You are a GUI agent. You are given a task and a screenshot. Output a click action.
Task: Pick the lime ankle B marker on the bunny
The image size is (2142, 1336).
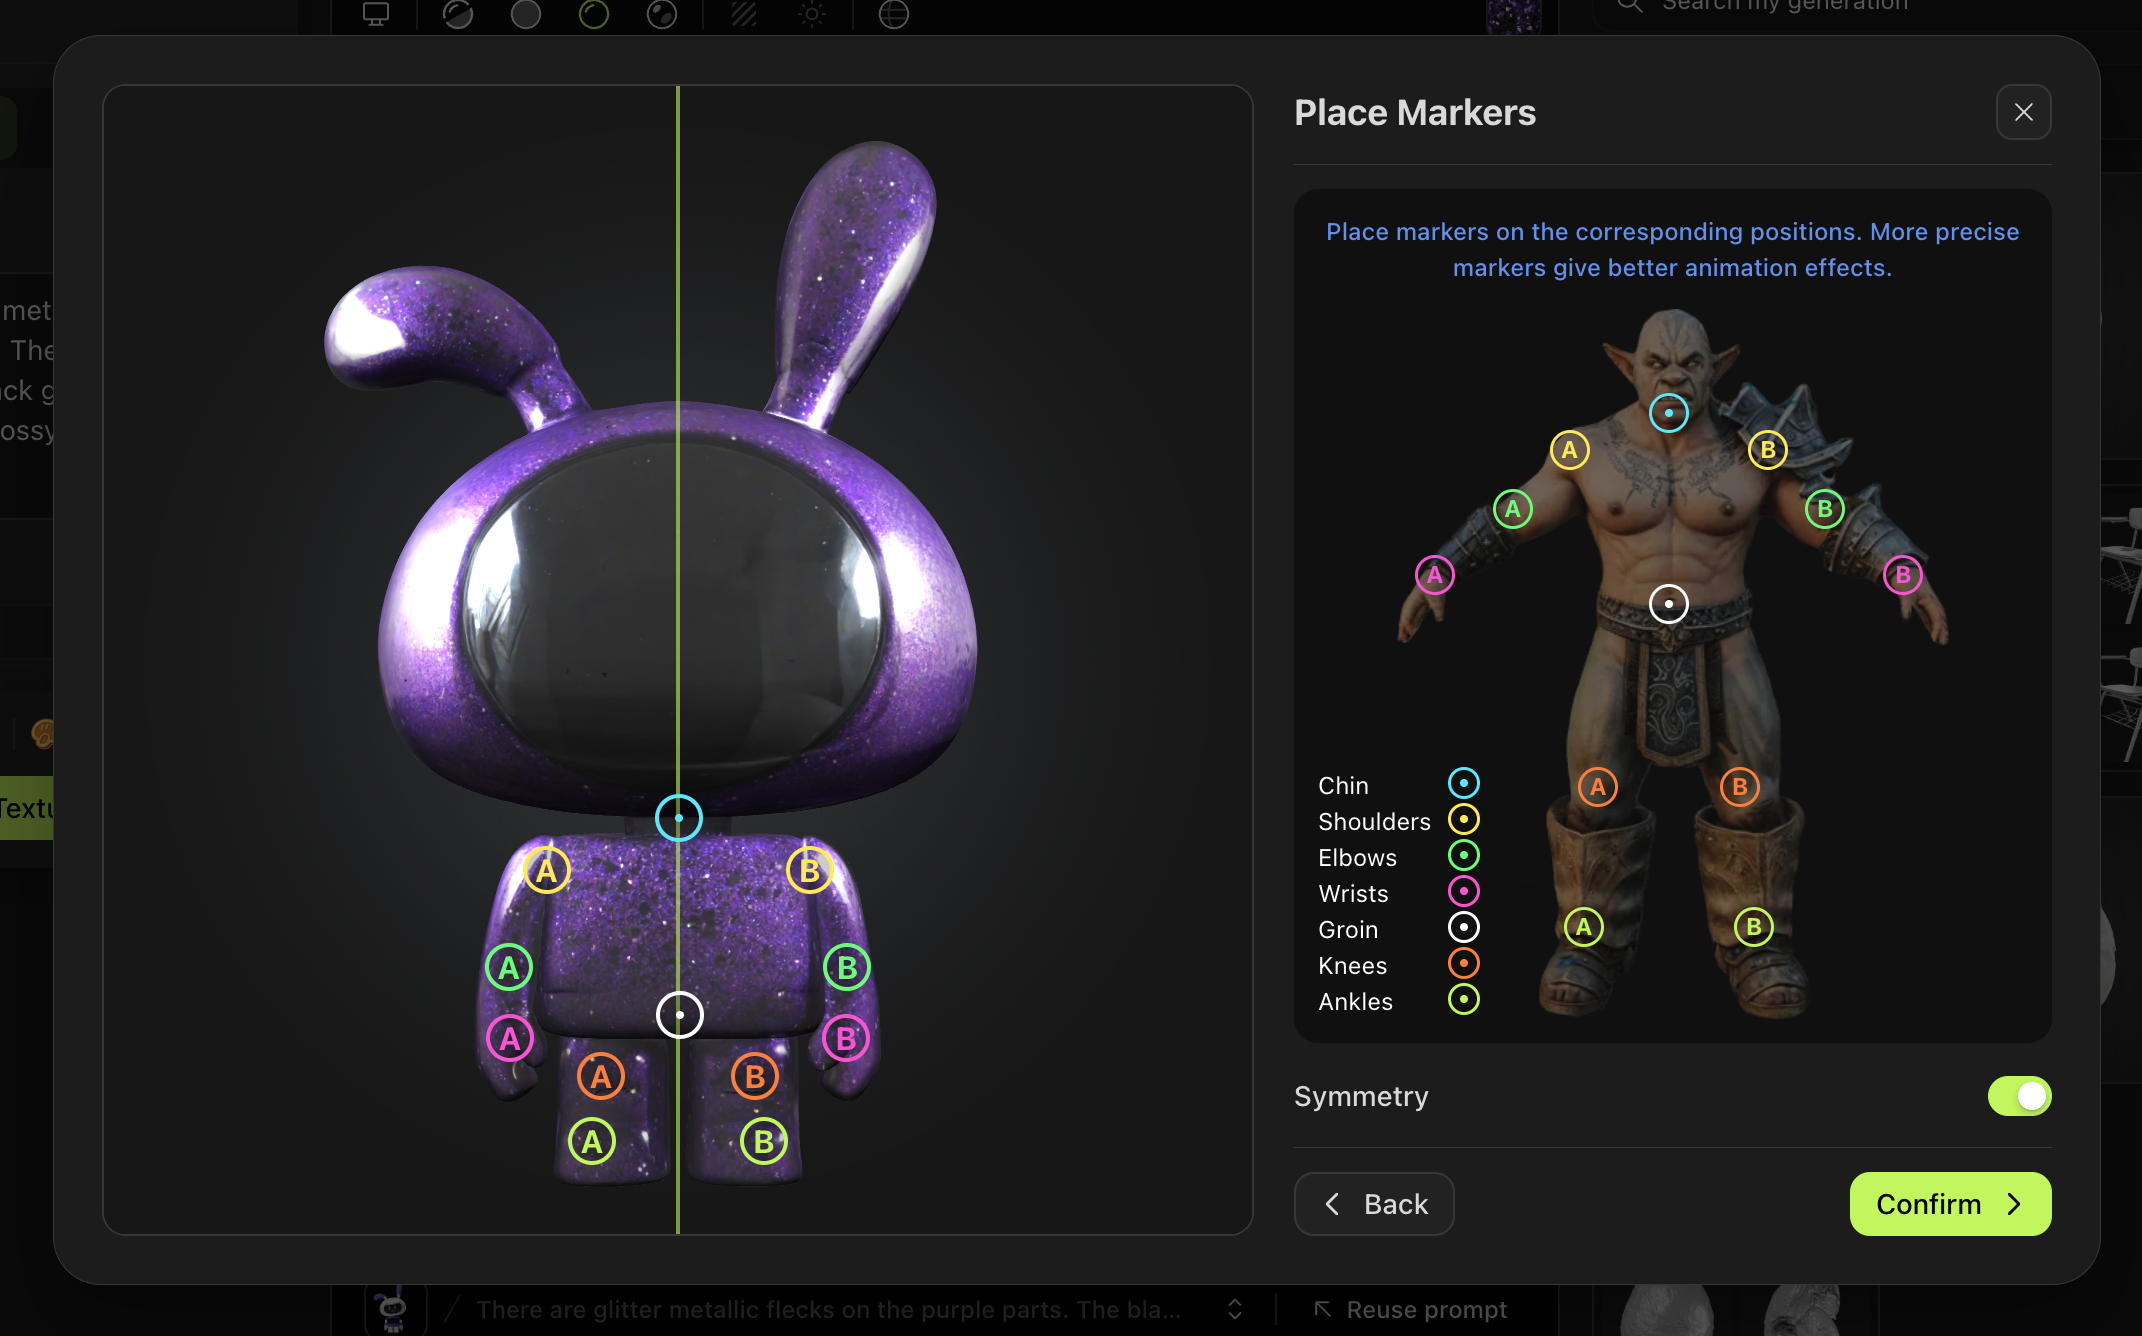click(x=764, y=1142)
